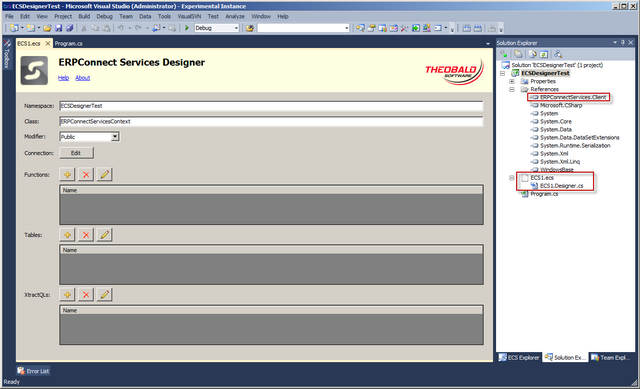Click the Paste toolbar icon
This screenshot has width=640, height=389.
pyautogui.click(x=106, y=28)
